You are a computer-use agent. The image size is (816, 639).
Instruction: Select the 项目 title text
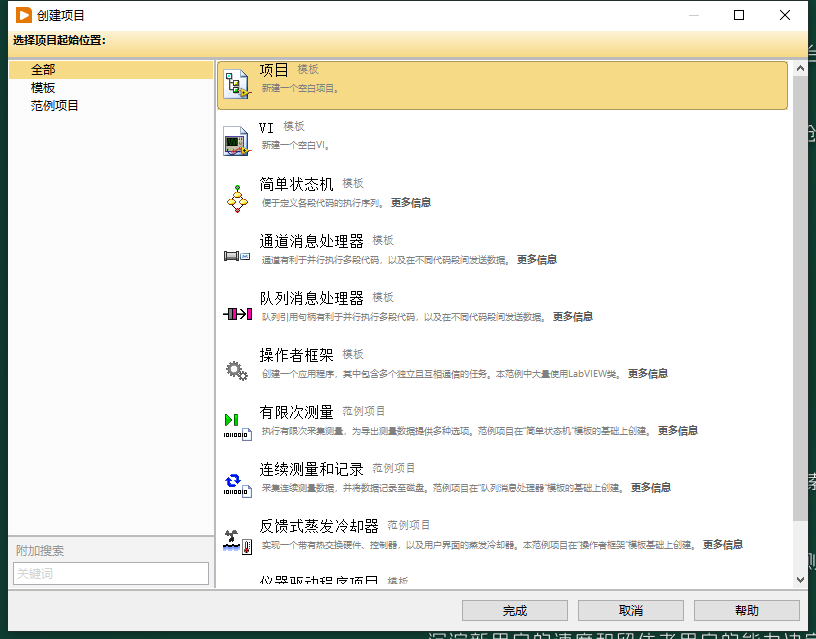point(274,70)
